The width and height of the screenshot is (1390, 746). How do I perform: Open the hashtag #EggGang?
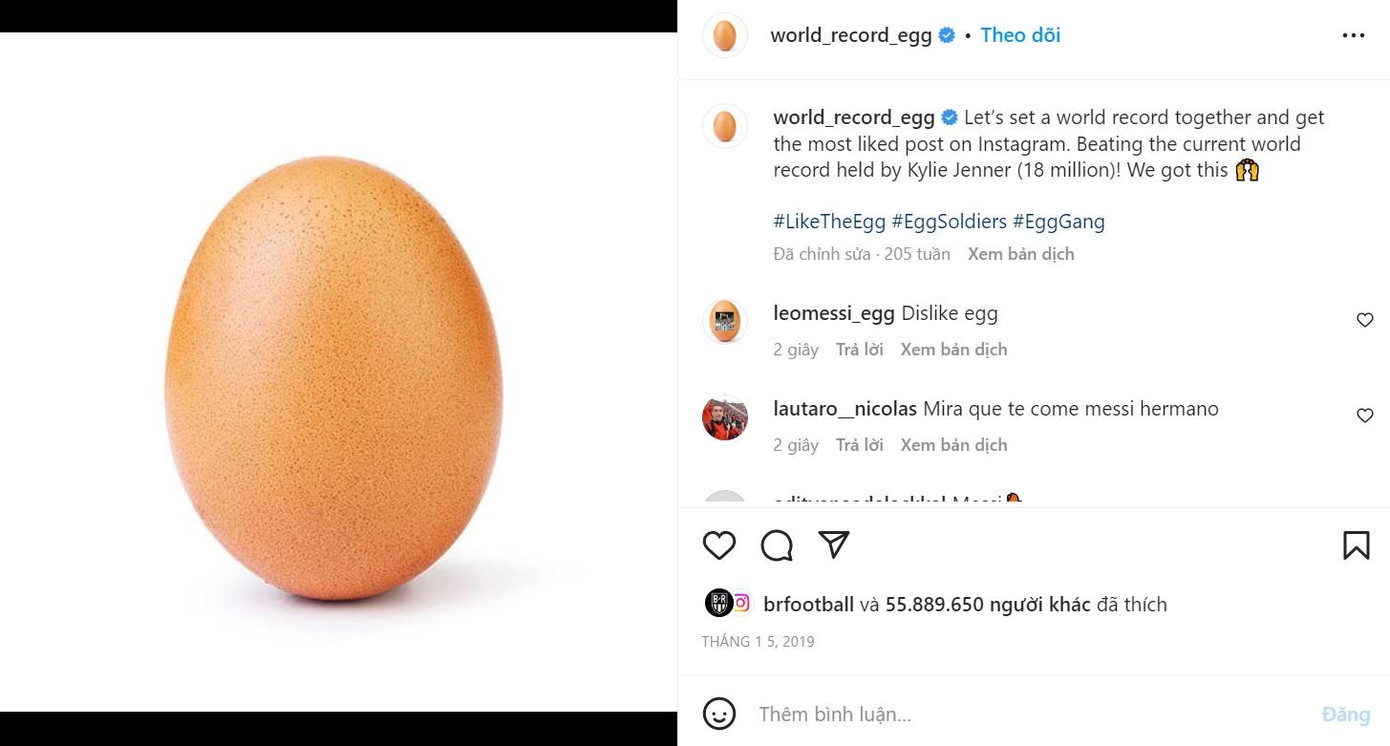(1057, 221)
